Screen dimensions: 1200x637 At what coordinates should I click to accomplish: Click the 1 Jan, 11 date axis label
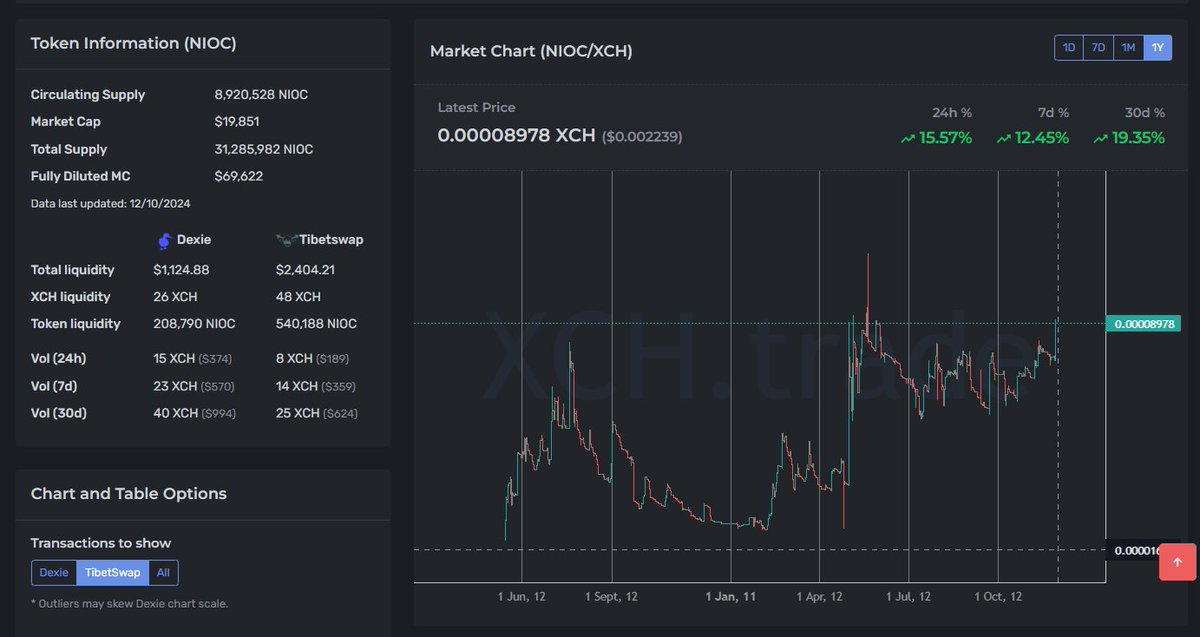pos(730,596)
